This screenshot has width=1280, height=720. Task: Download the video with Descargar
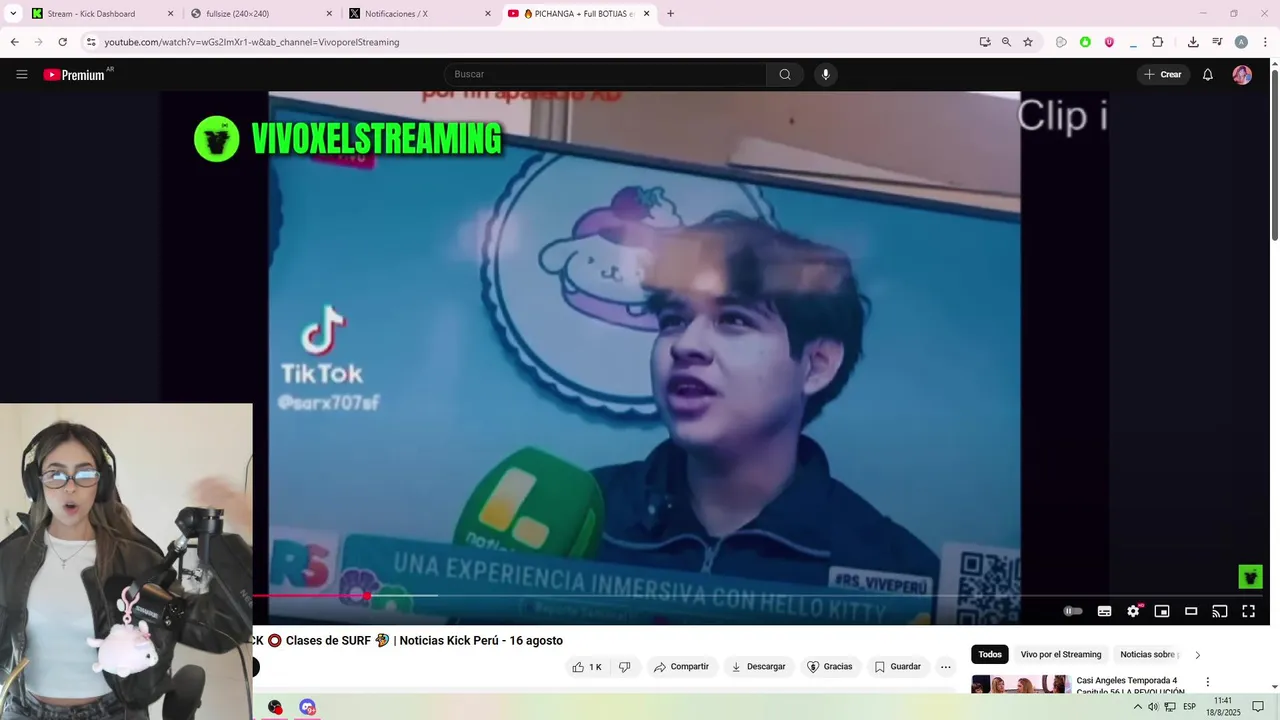[x=758, y=667]
